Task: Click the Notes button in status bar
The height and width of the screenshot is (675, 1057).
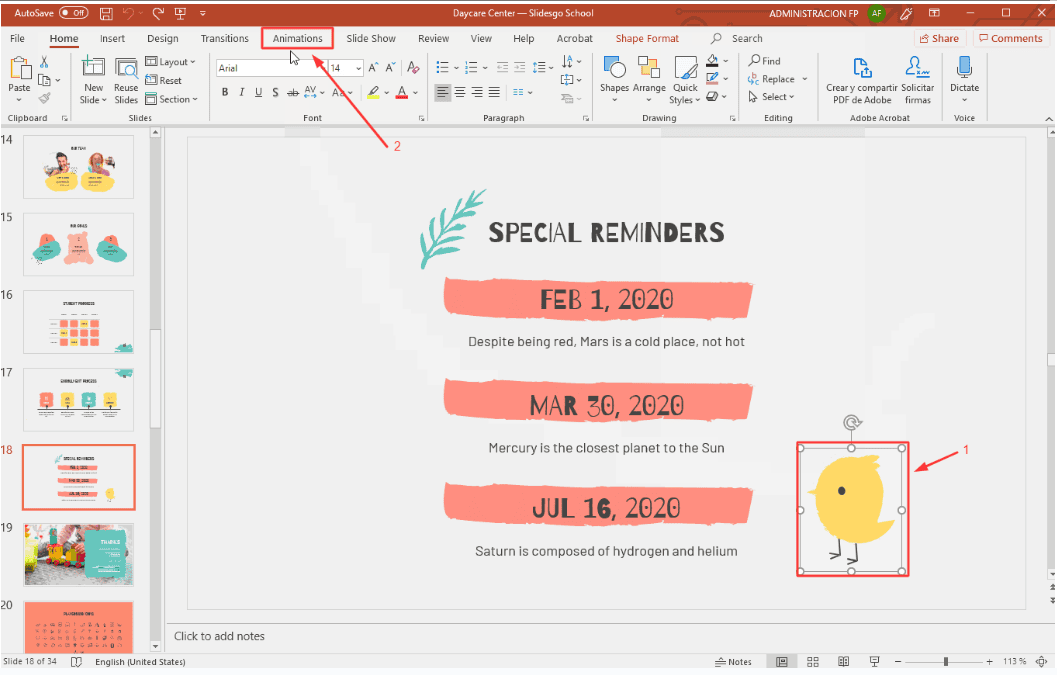Action: tap(733, 662)
